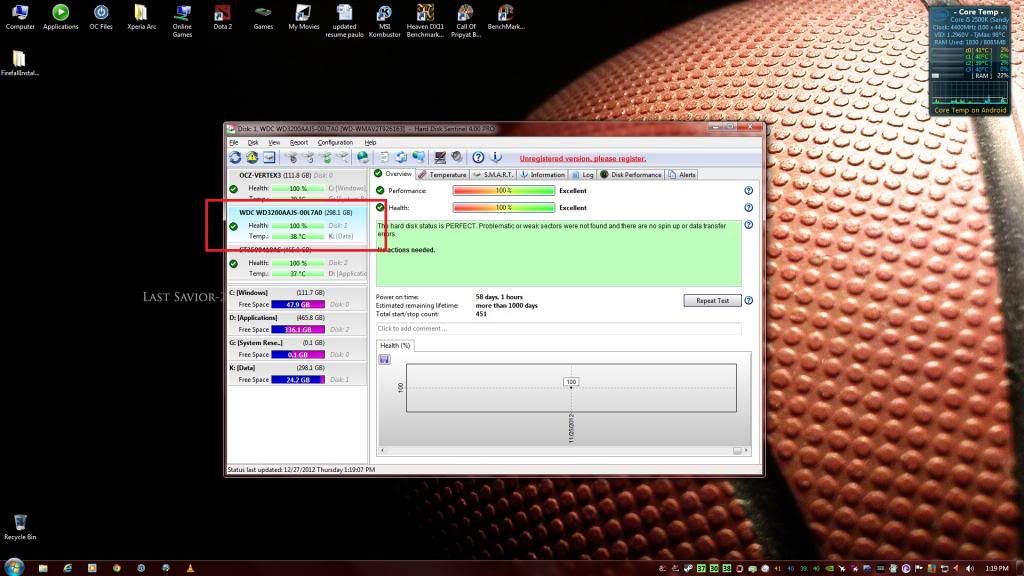The height and width of the screenshot is (576, 1024).
Task: Click the globe icon in the toolbar
Action: pos(362,158)
